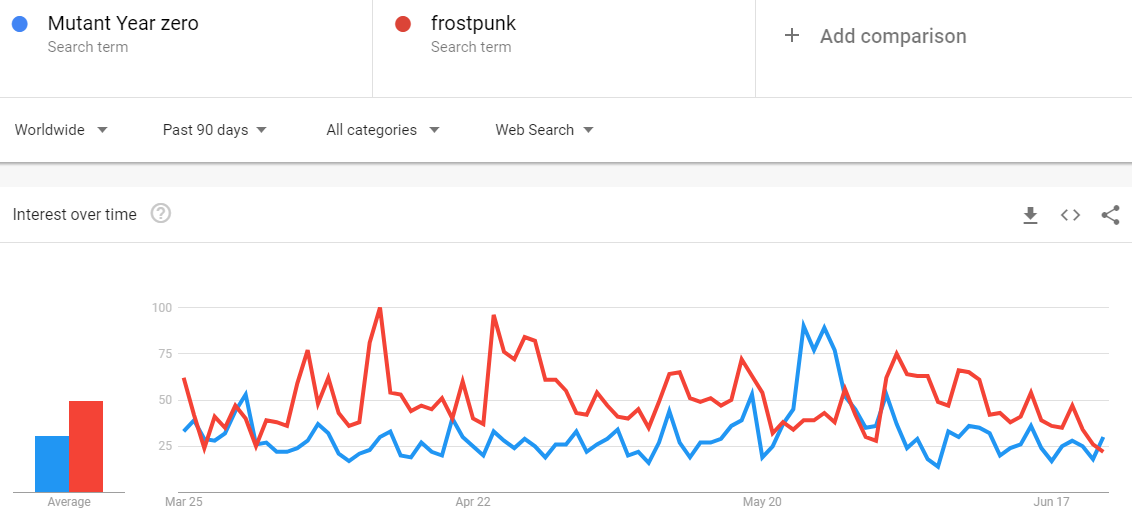Edit the frostpunk search term
Image resolution: width=1132 pixels, height=525 pixels.
point(474,24)
